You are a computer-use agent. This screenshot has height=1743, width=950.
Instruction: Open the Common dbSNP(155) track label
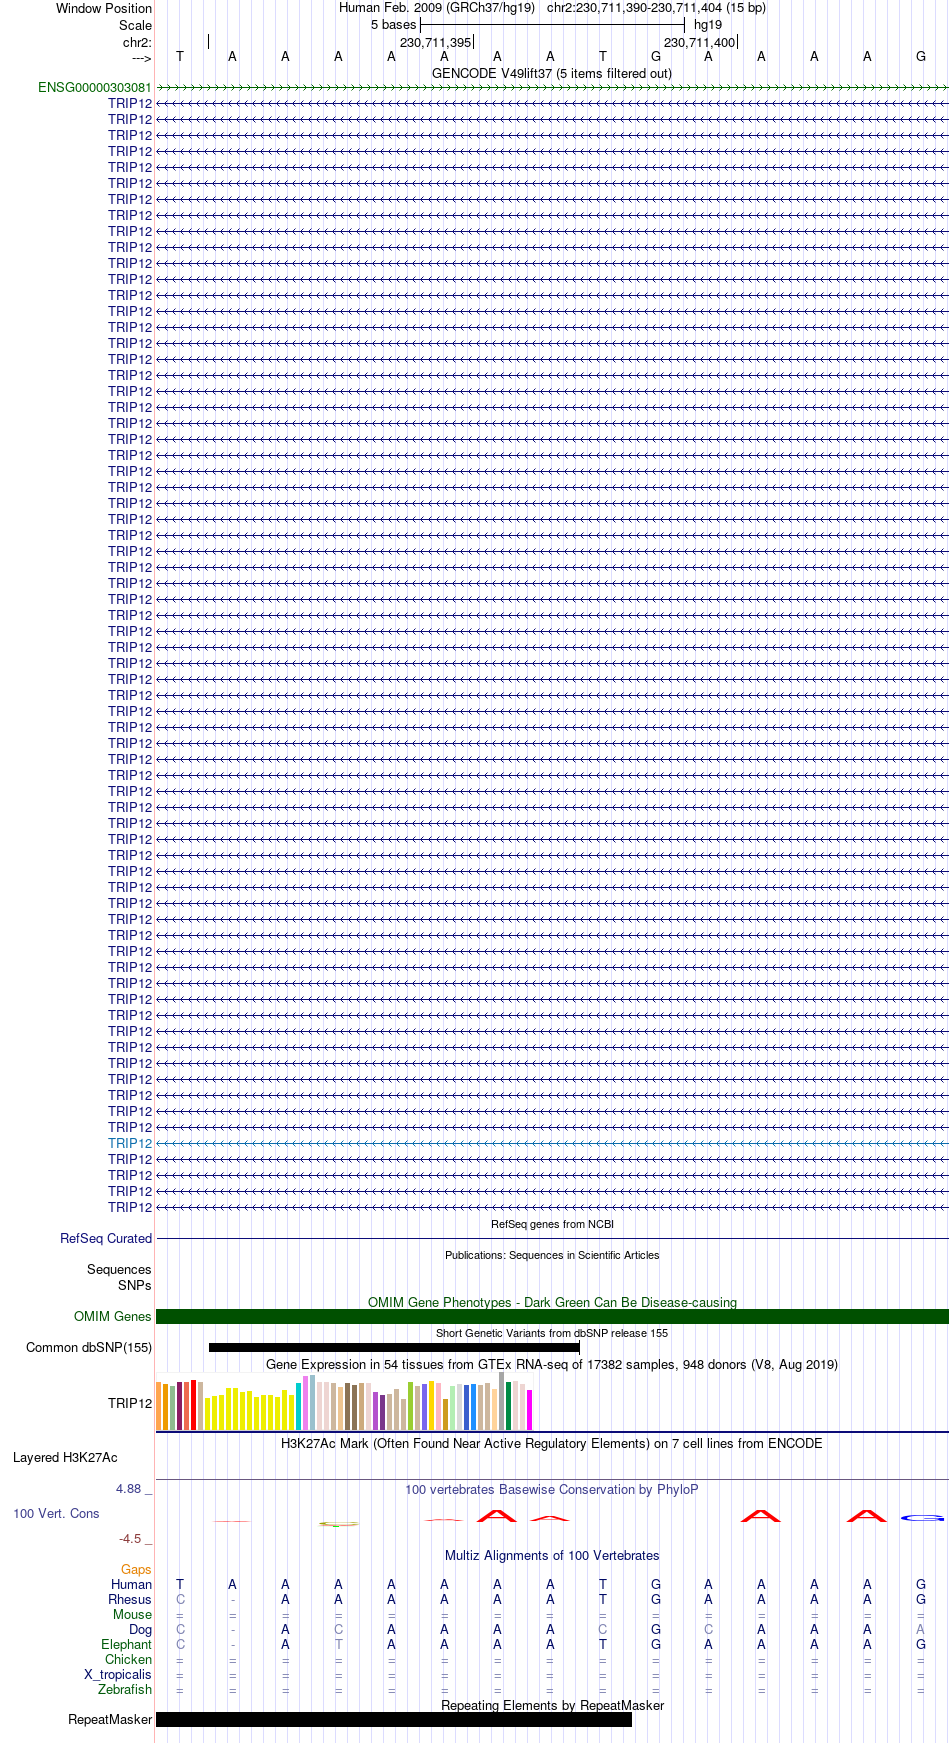point(89,1347)
